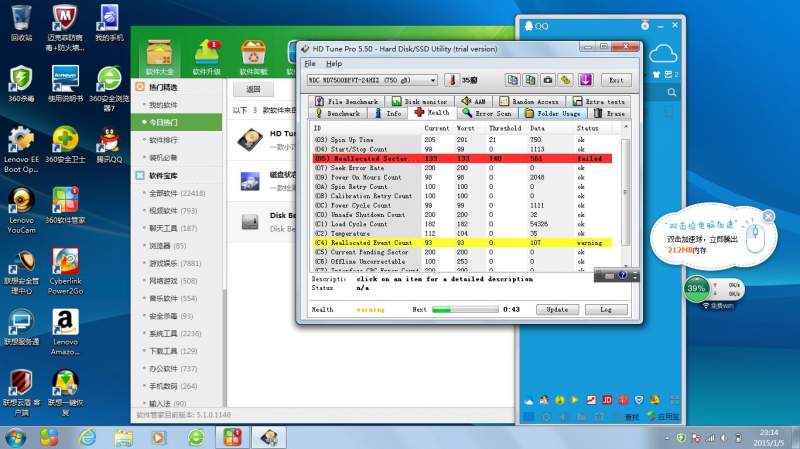Open the Recycle Bin desktop icon
Screen dimensions: 800x449
[x=21, y=23]
